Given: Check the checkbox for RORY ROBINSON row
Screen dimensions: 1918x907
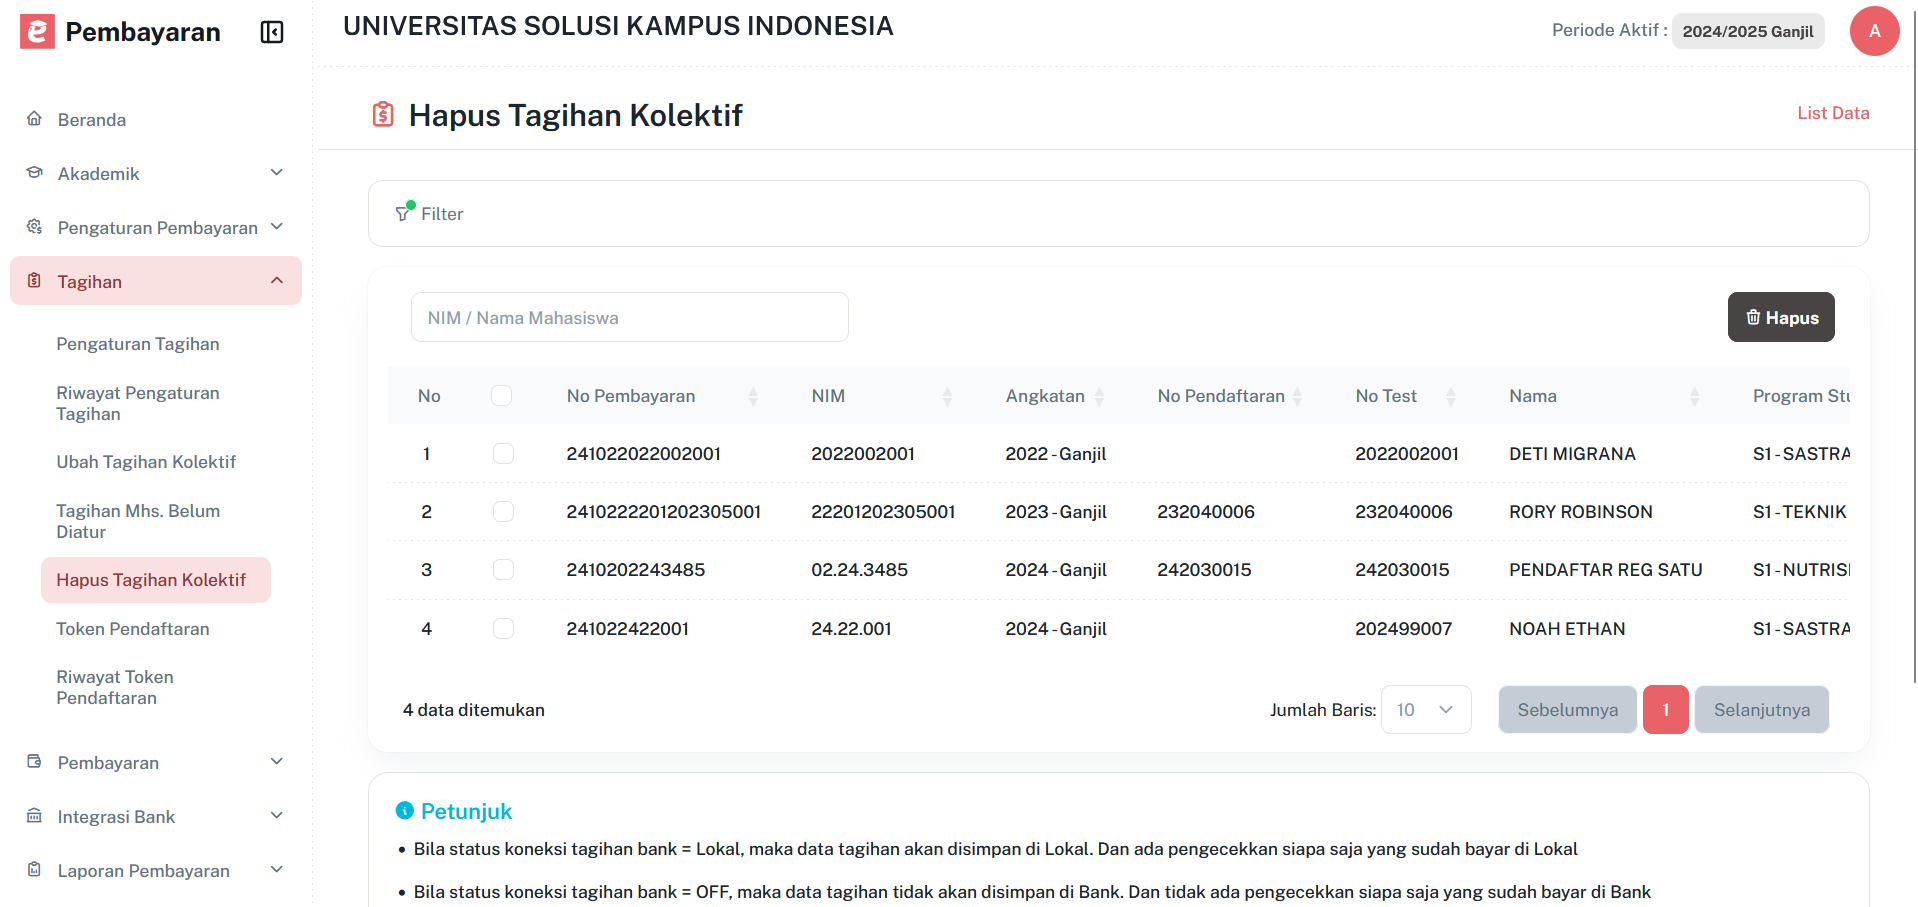Looking at the screenshot, I should click(x=503, y=511).
